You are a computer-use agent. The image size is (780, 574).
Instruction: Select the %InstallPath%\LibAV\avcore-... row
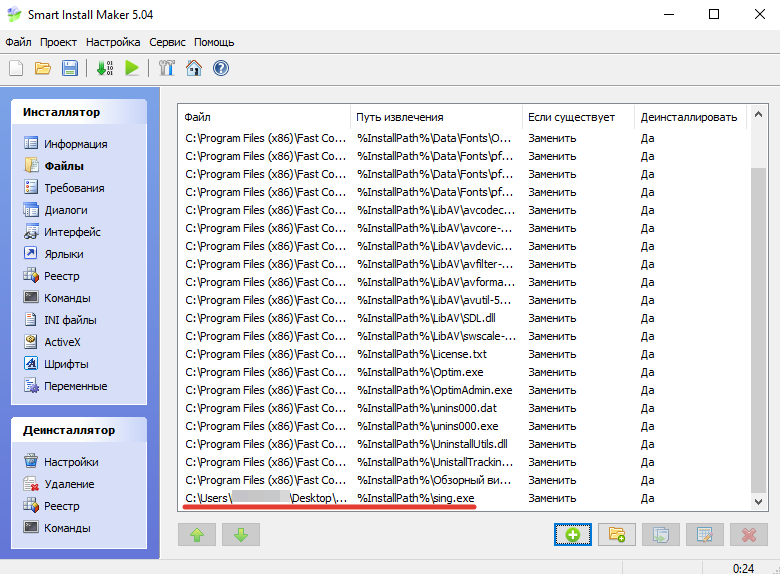(x=464, y=228)
